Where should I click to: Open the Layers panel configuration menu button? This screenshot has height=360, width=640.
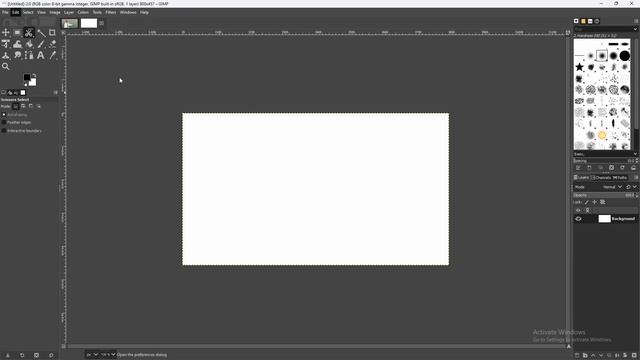click(636, 178)
